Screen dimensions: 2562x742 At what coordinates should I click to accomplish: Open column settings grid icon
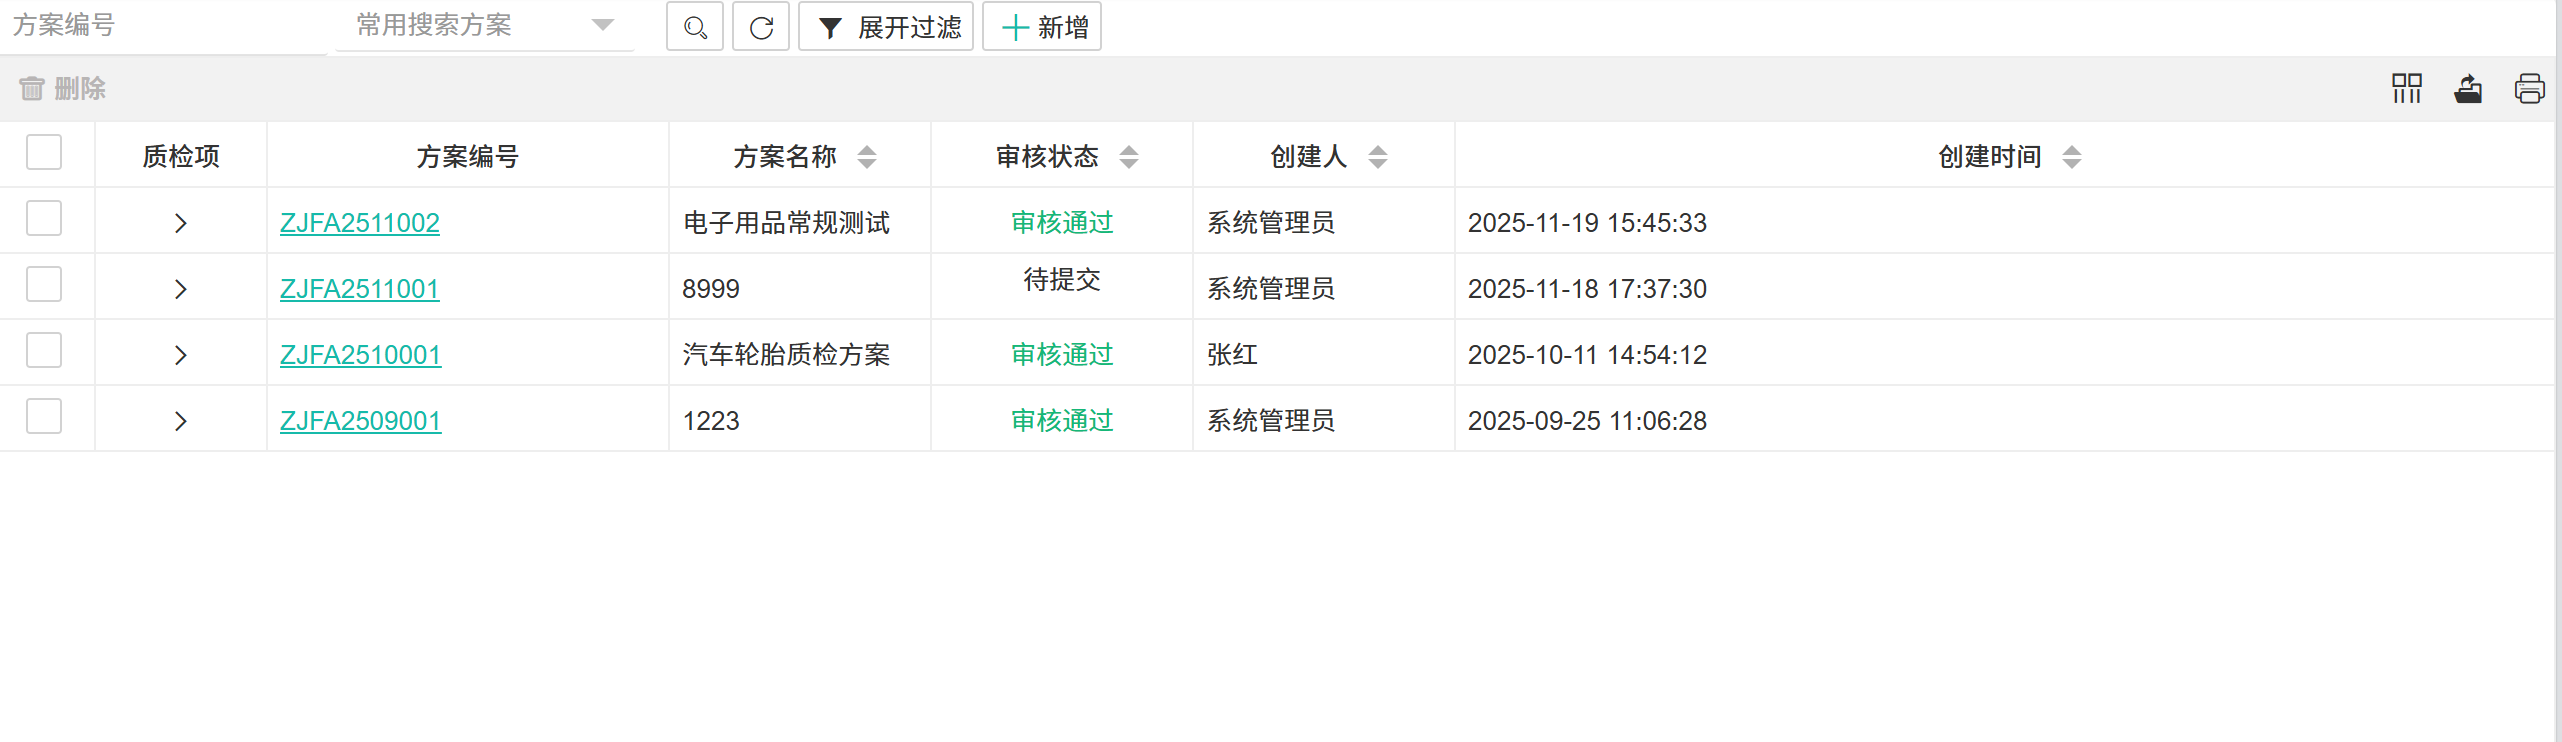pyautogui.click(x=2406, y=89)
